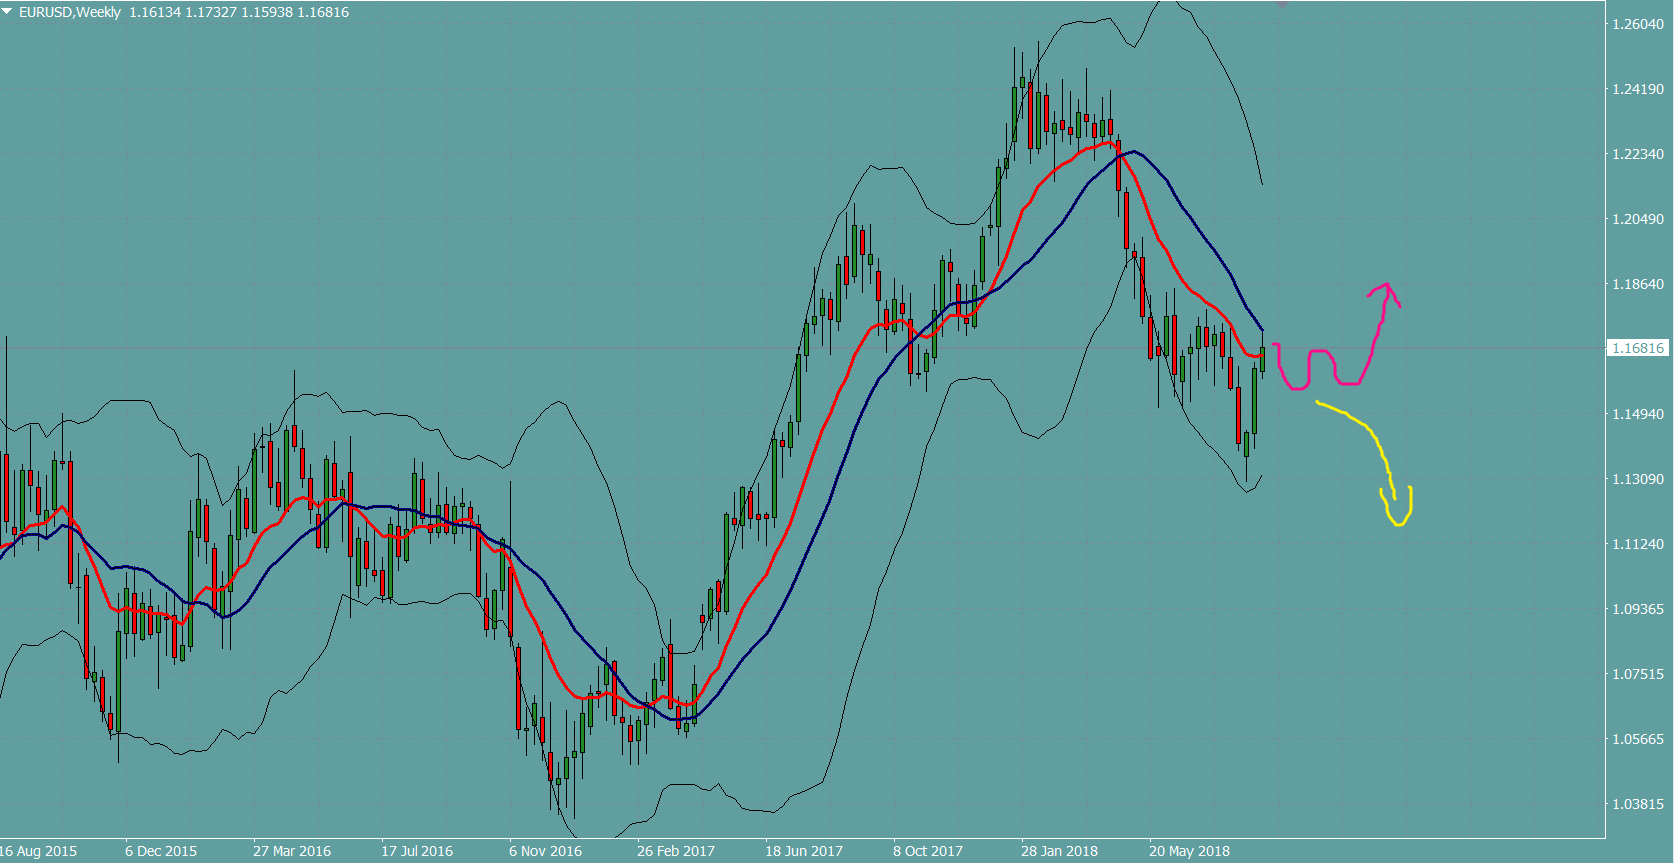
Task: Click the OHLC values in chart header
Action: point(239,12)
